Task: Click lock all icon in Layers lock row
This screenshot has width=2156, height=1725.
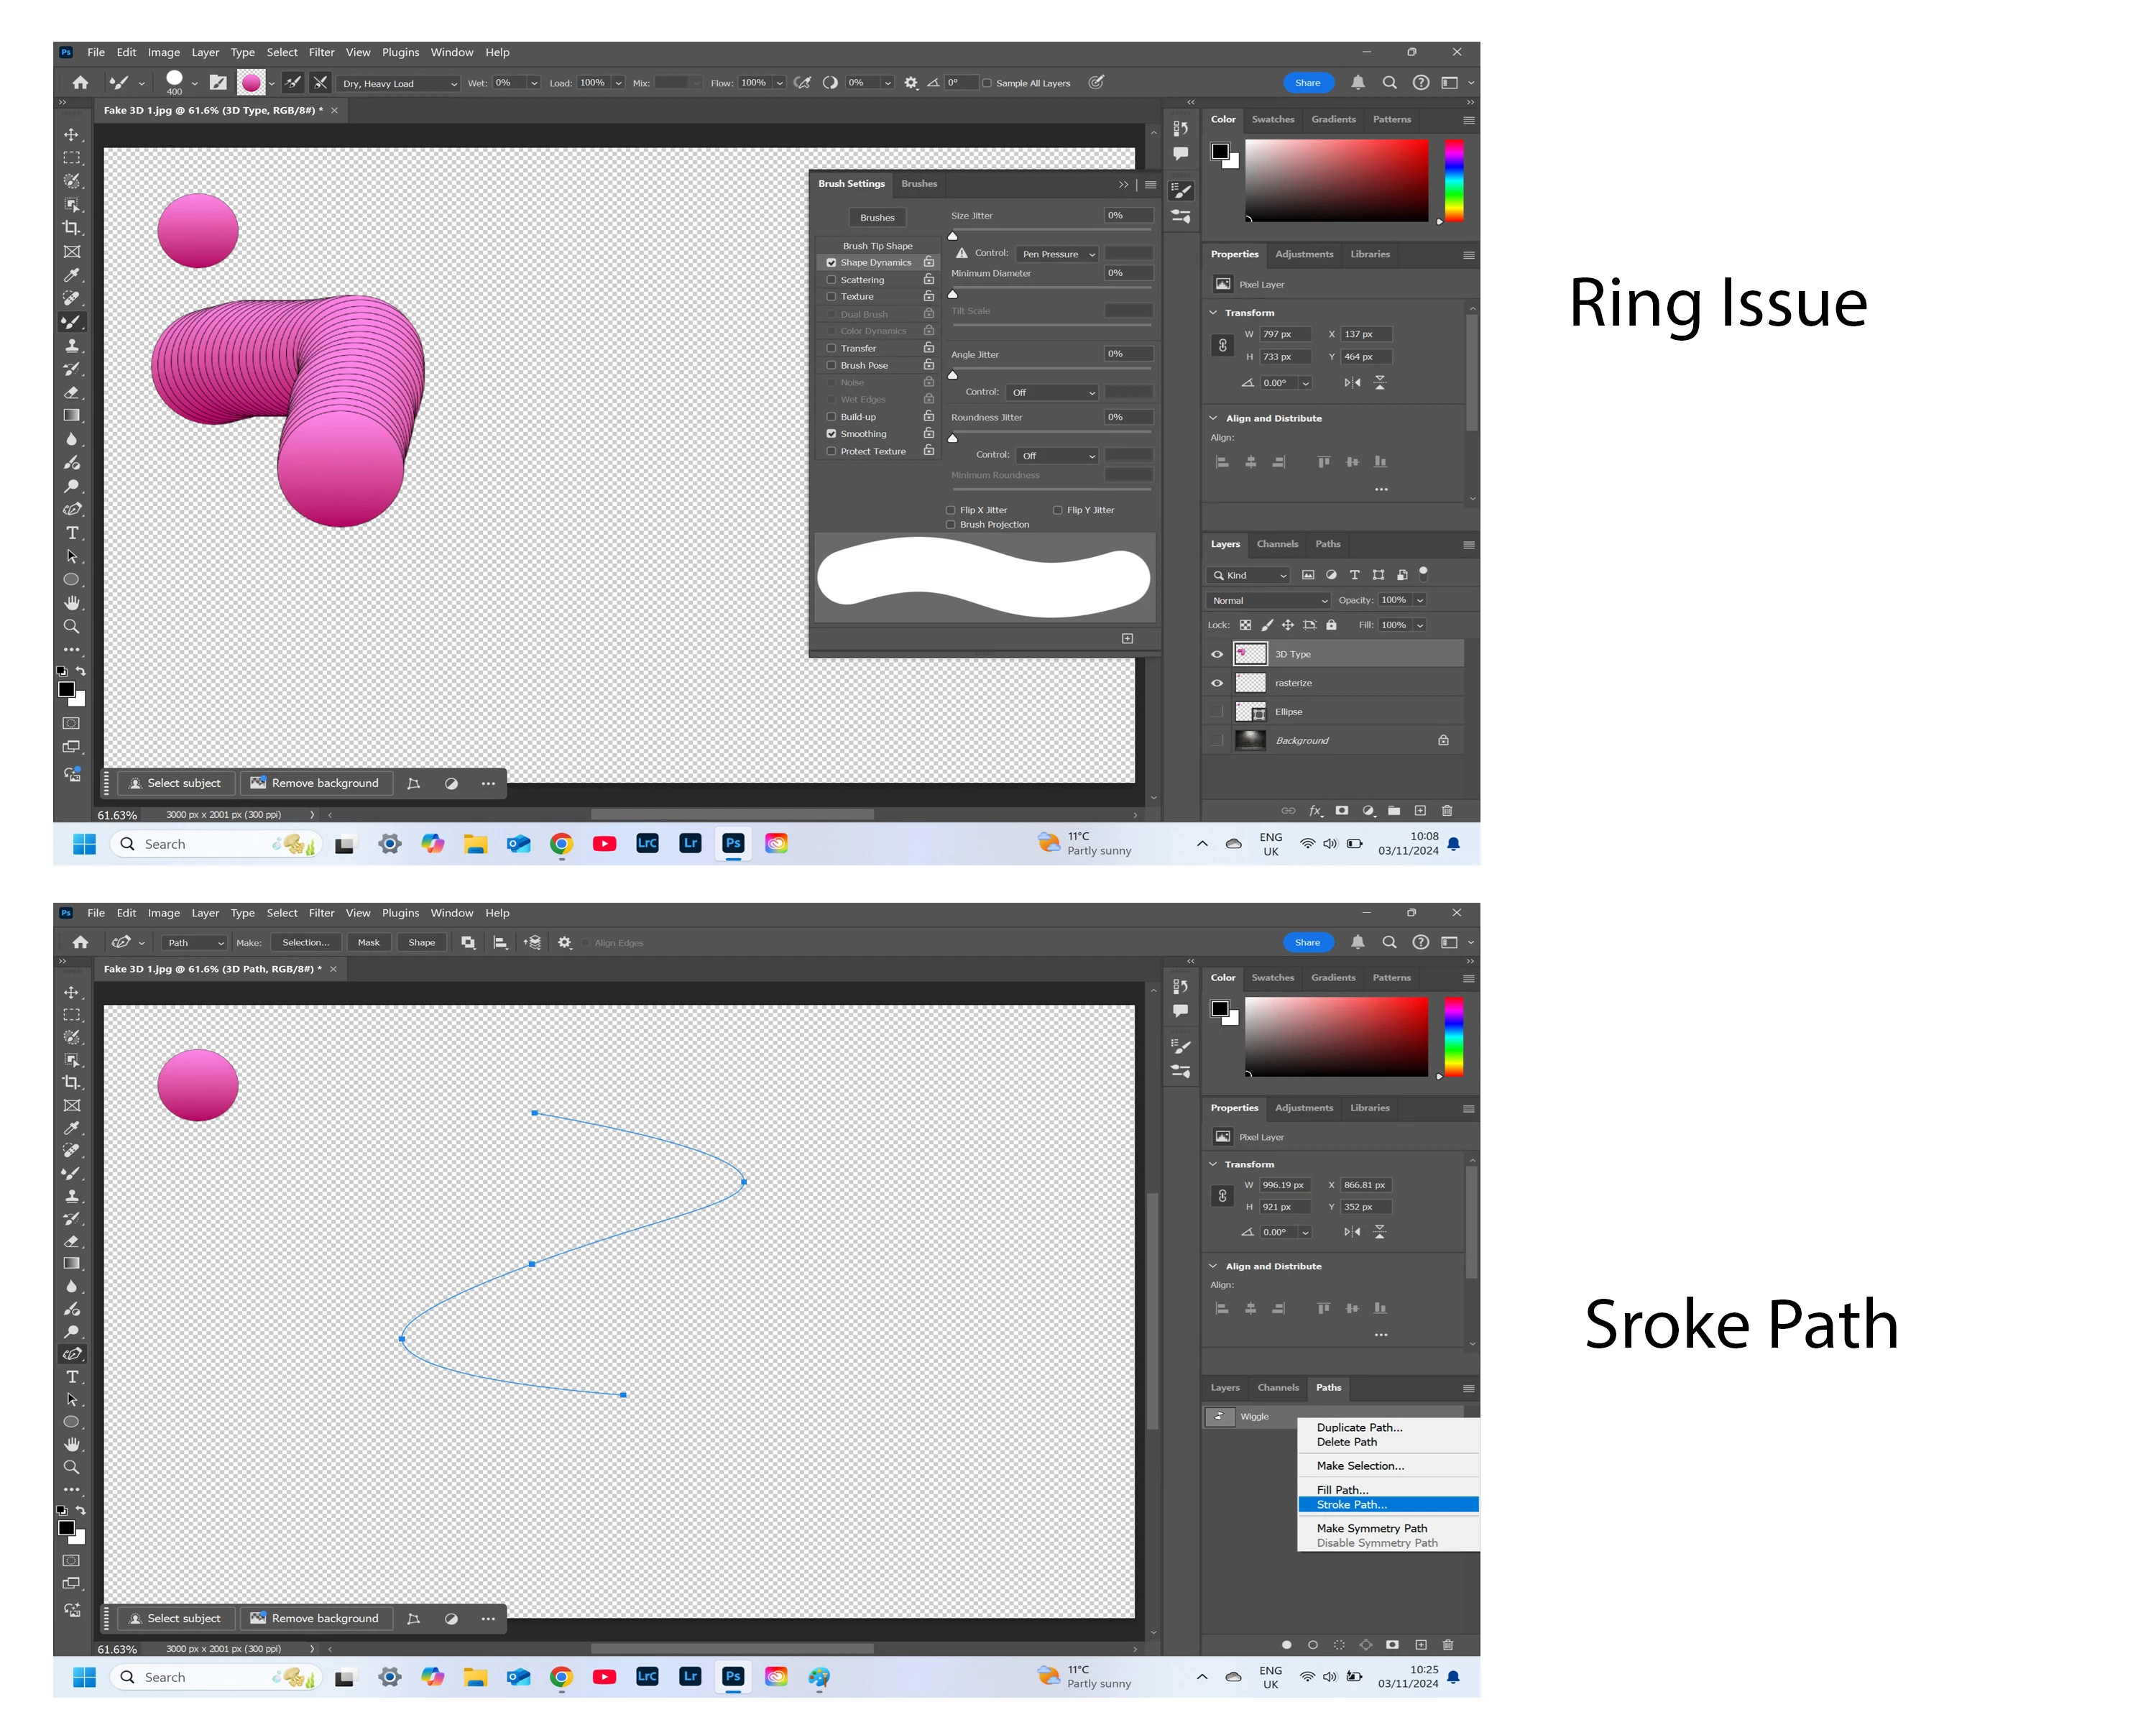Action: click(x=1331, y=625)
